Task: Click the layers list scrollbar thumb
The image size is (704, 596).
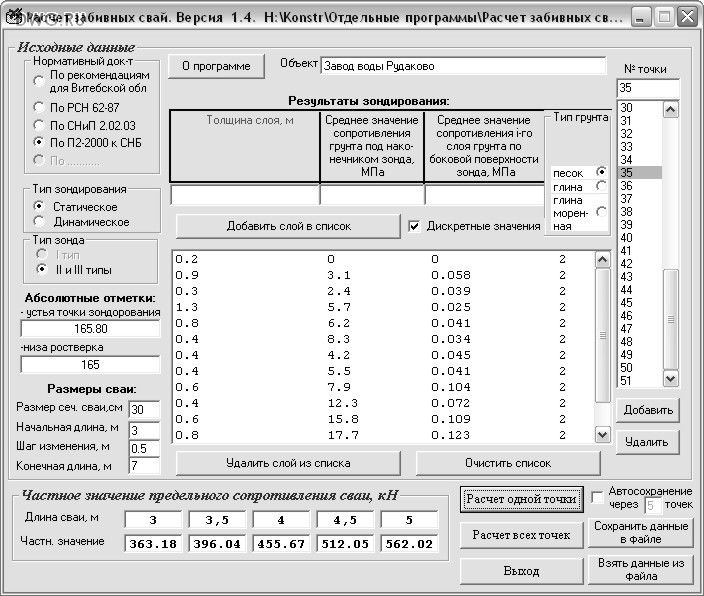Action: pyautogui.click(x=602, y=335)
